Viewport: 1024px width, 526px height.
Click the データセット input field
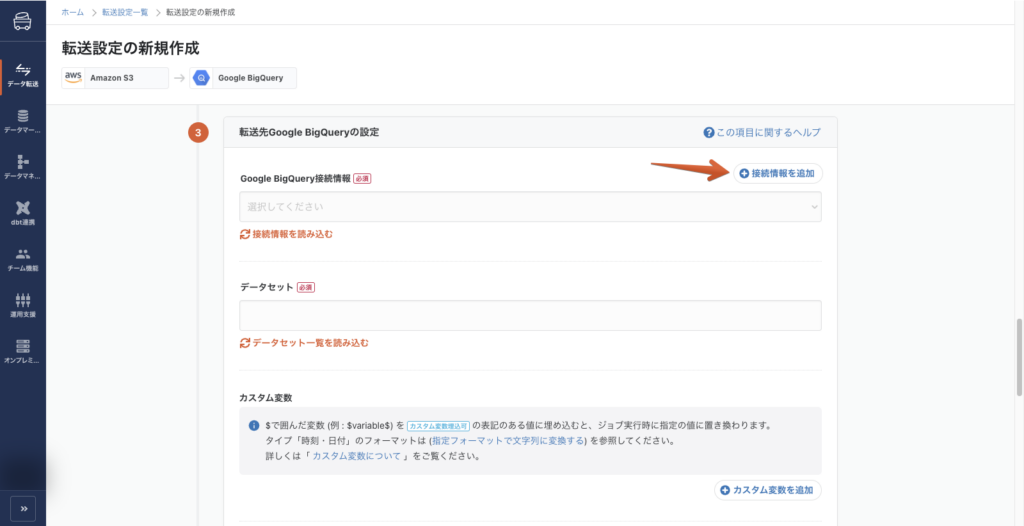point(530,316)
